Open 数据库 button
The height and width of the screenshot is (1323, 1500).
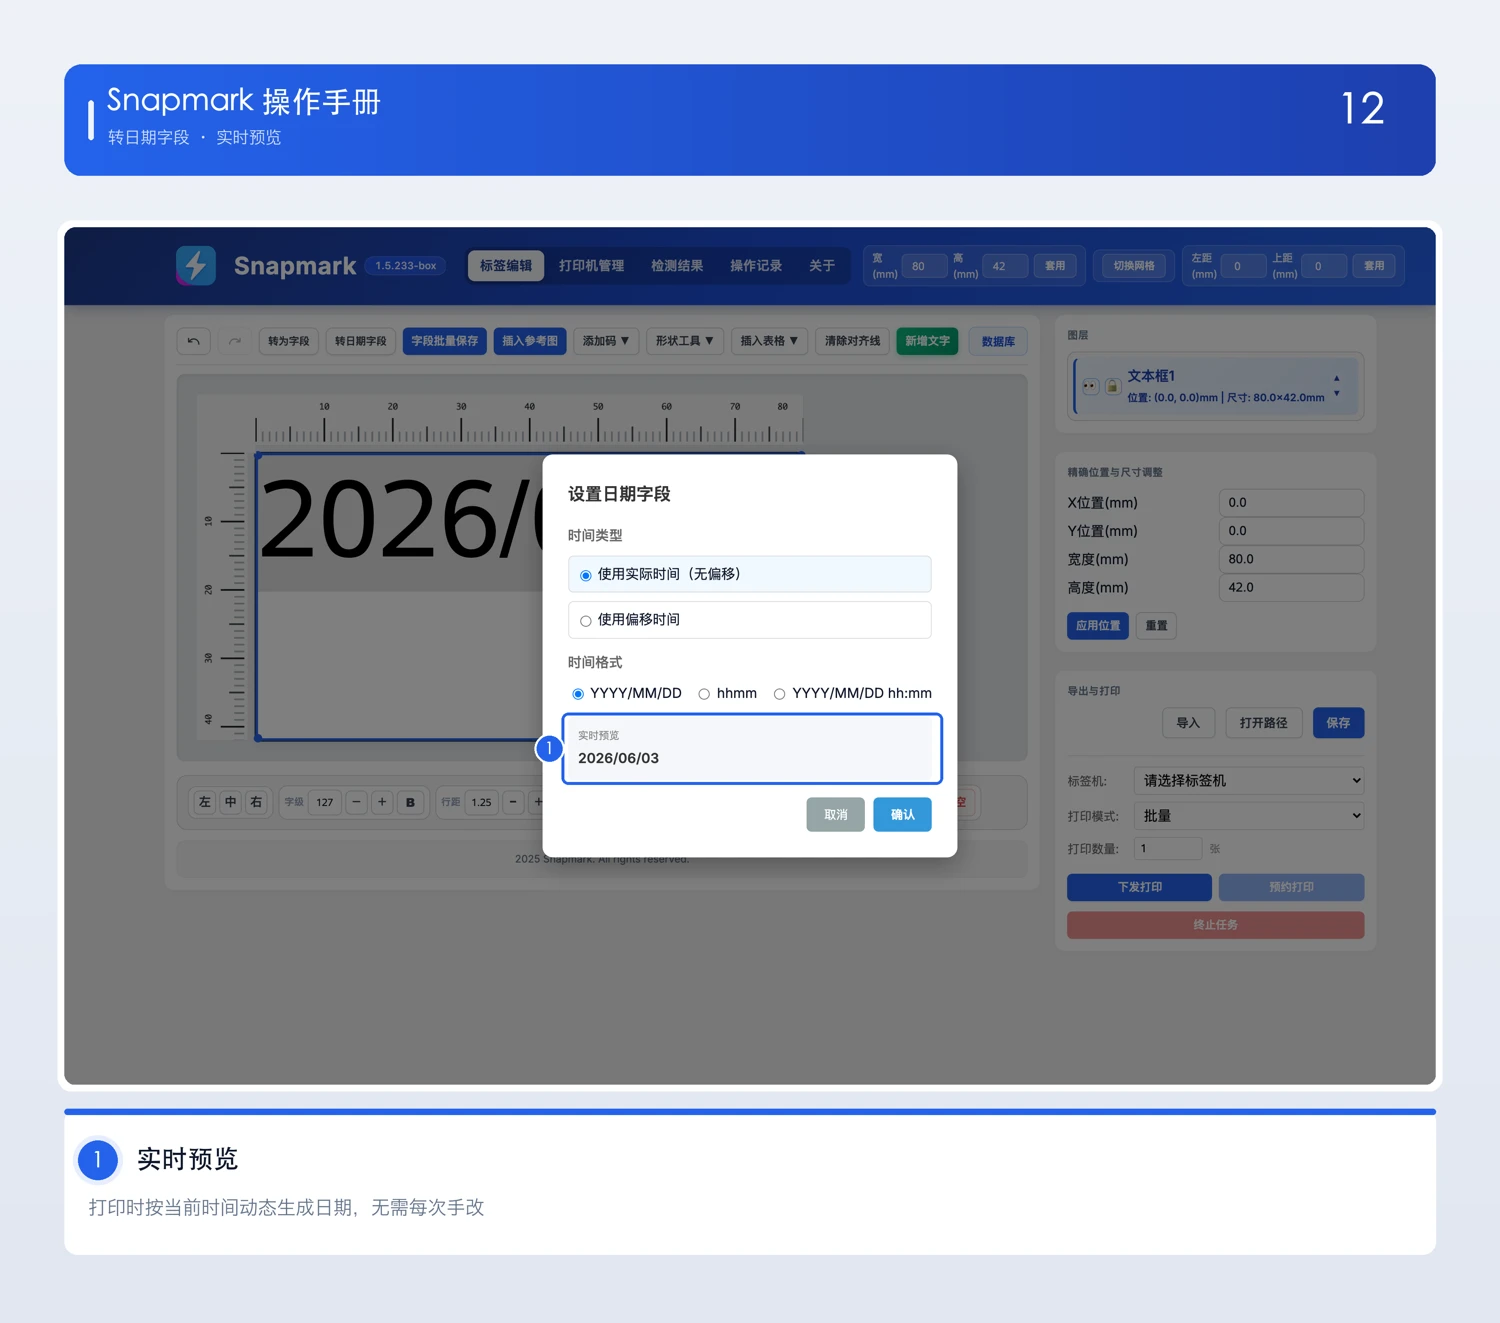point(998,342)
